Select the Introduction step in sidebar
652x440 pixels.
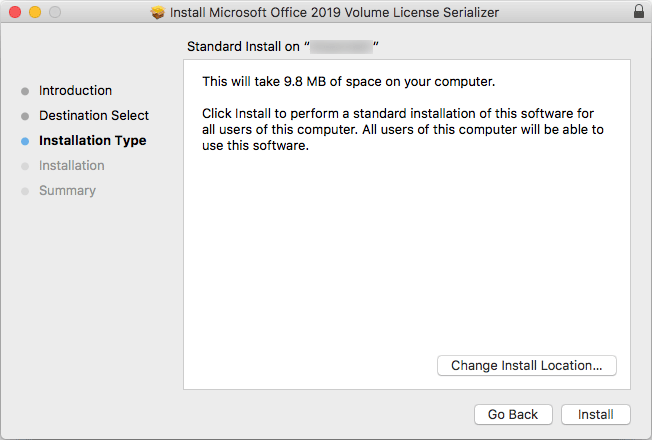pyautogui.click(x=75, y=90)
